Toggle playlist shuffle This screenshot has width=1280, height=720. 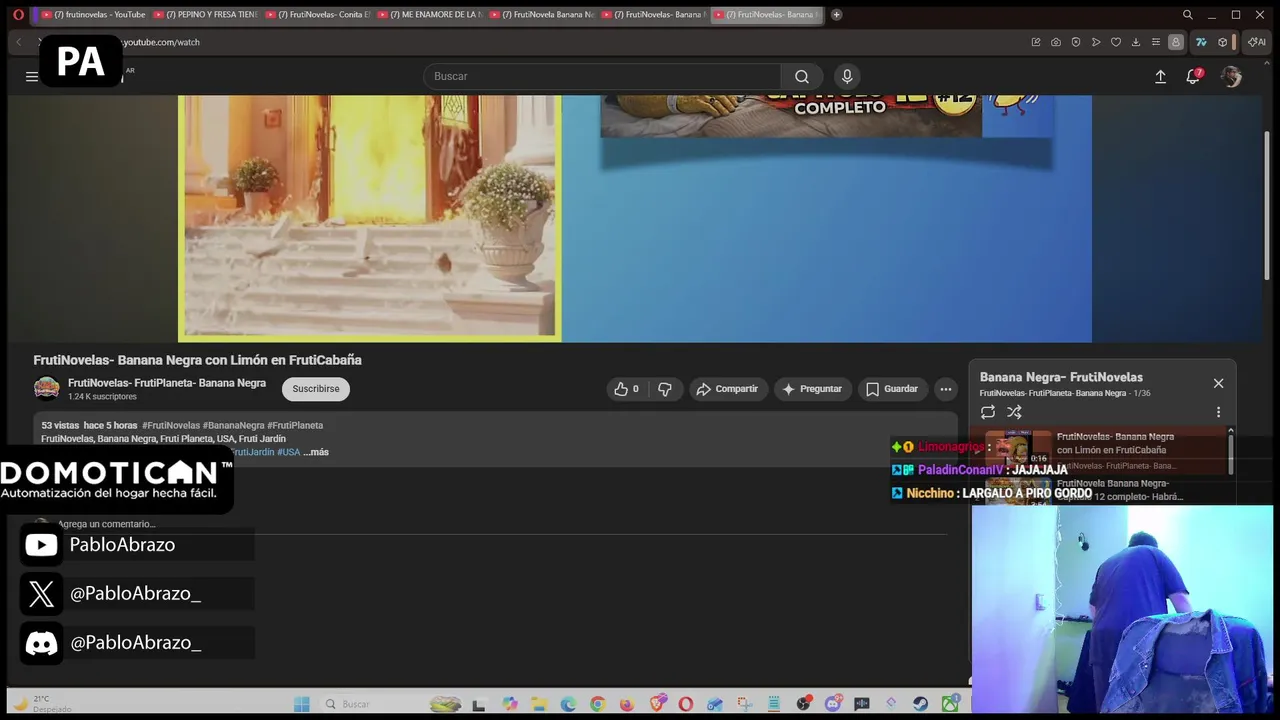(x=1014, y=412)
